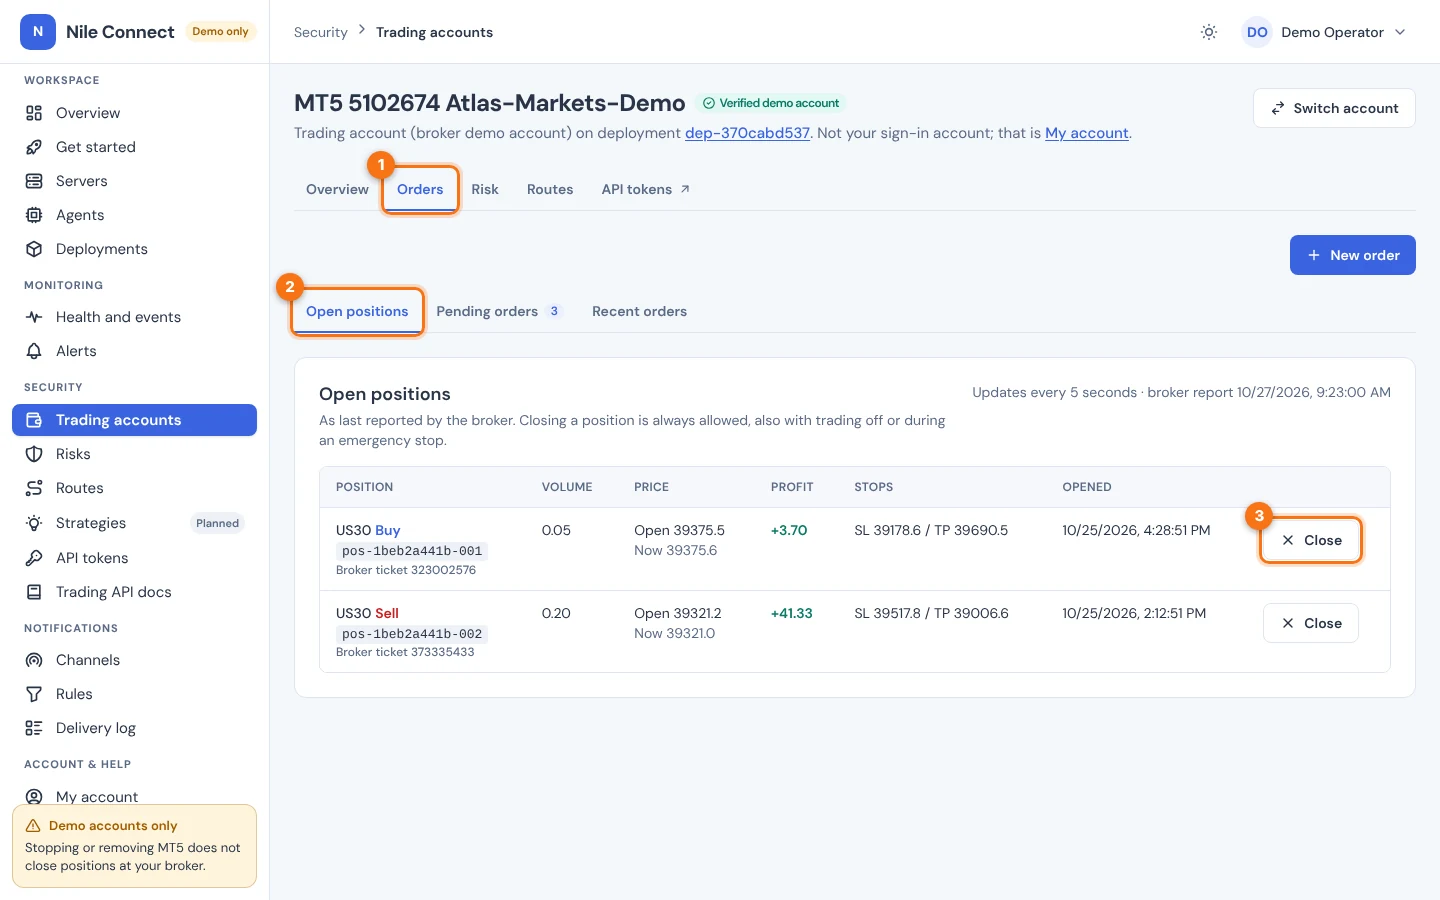Create a New order
Image resolution: width=1440 pixels, height=900 pixels.
pyautogui.click(x=1352, y=255)
